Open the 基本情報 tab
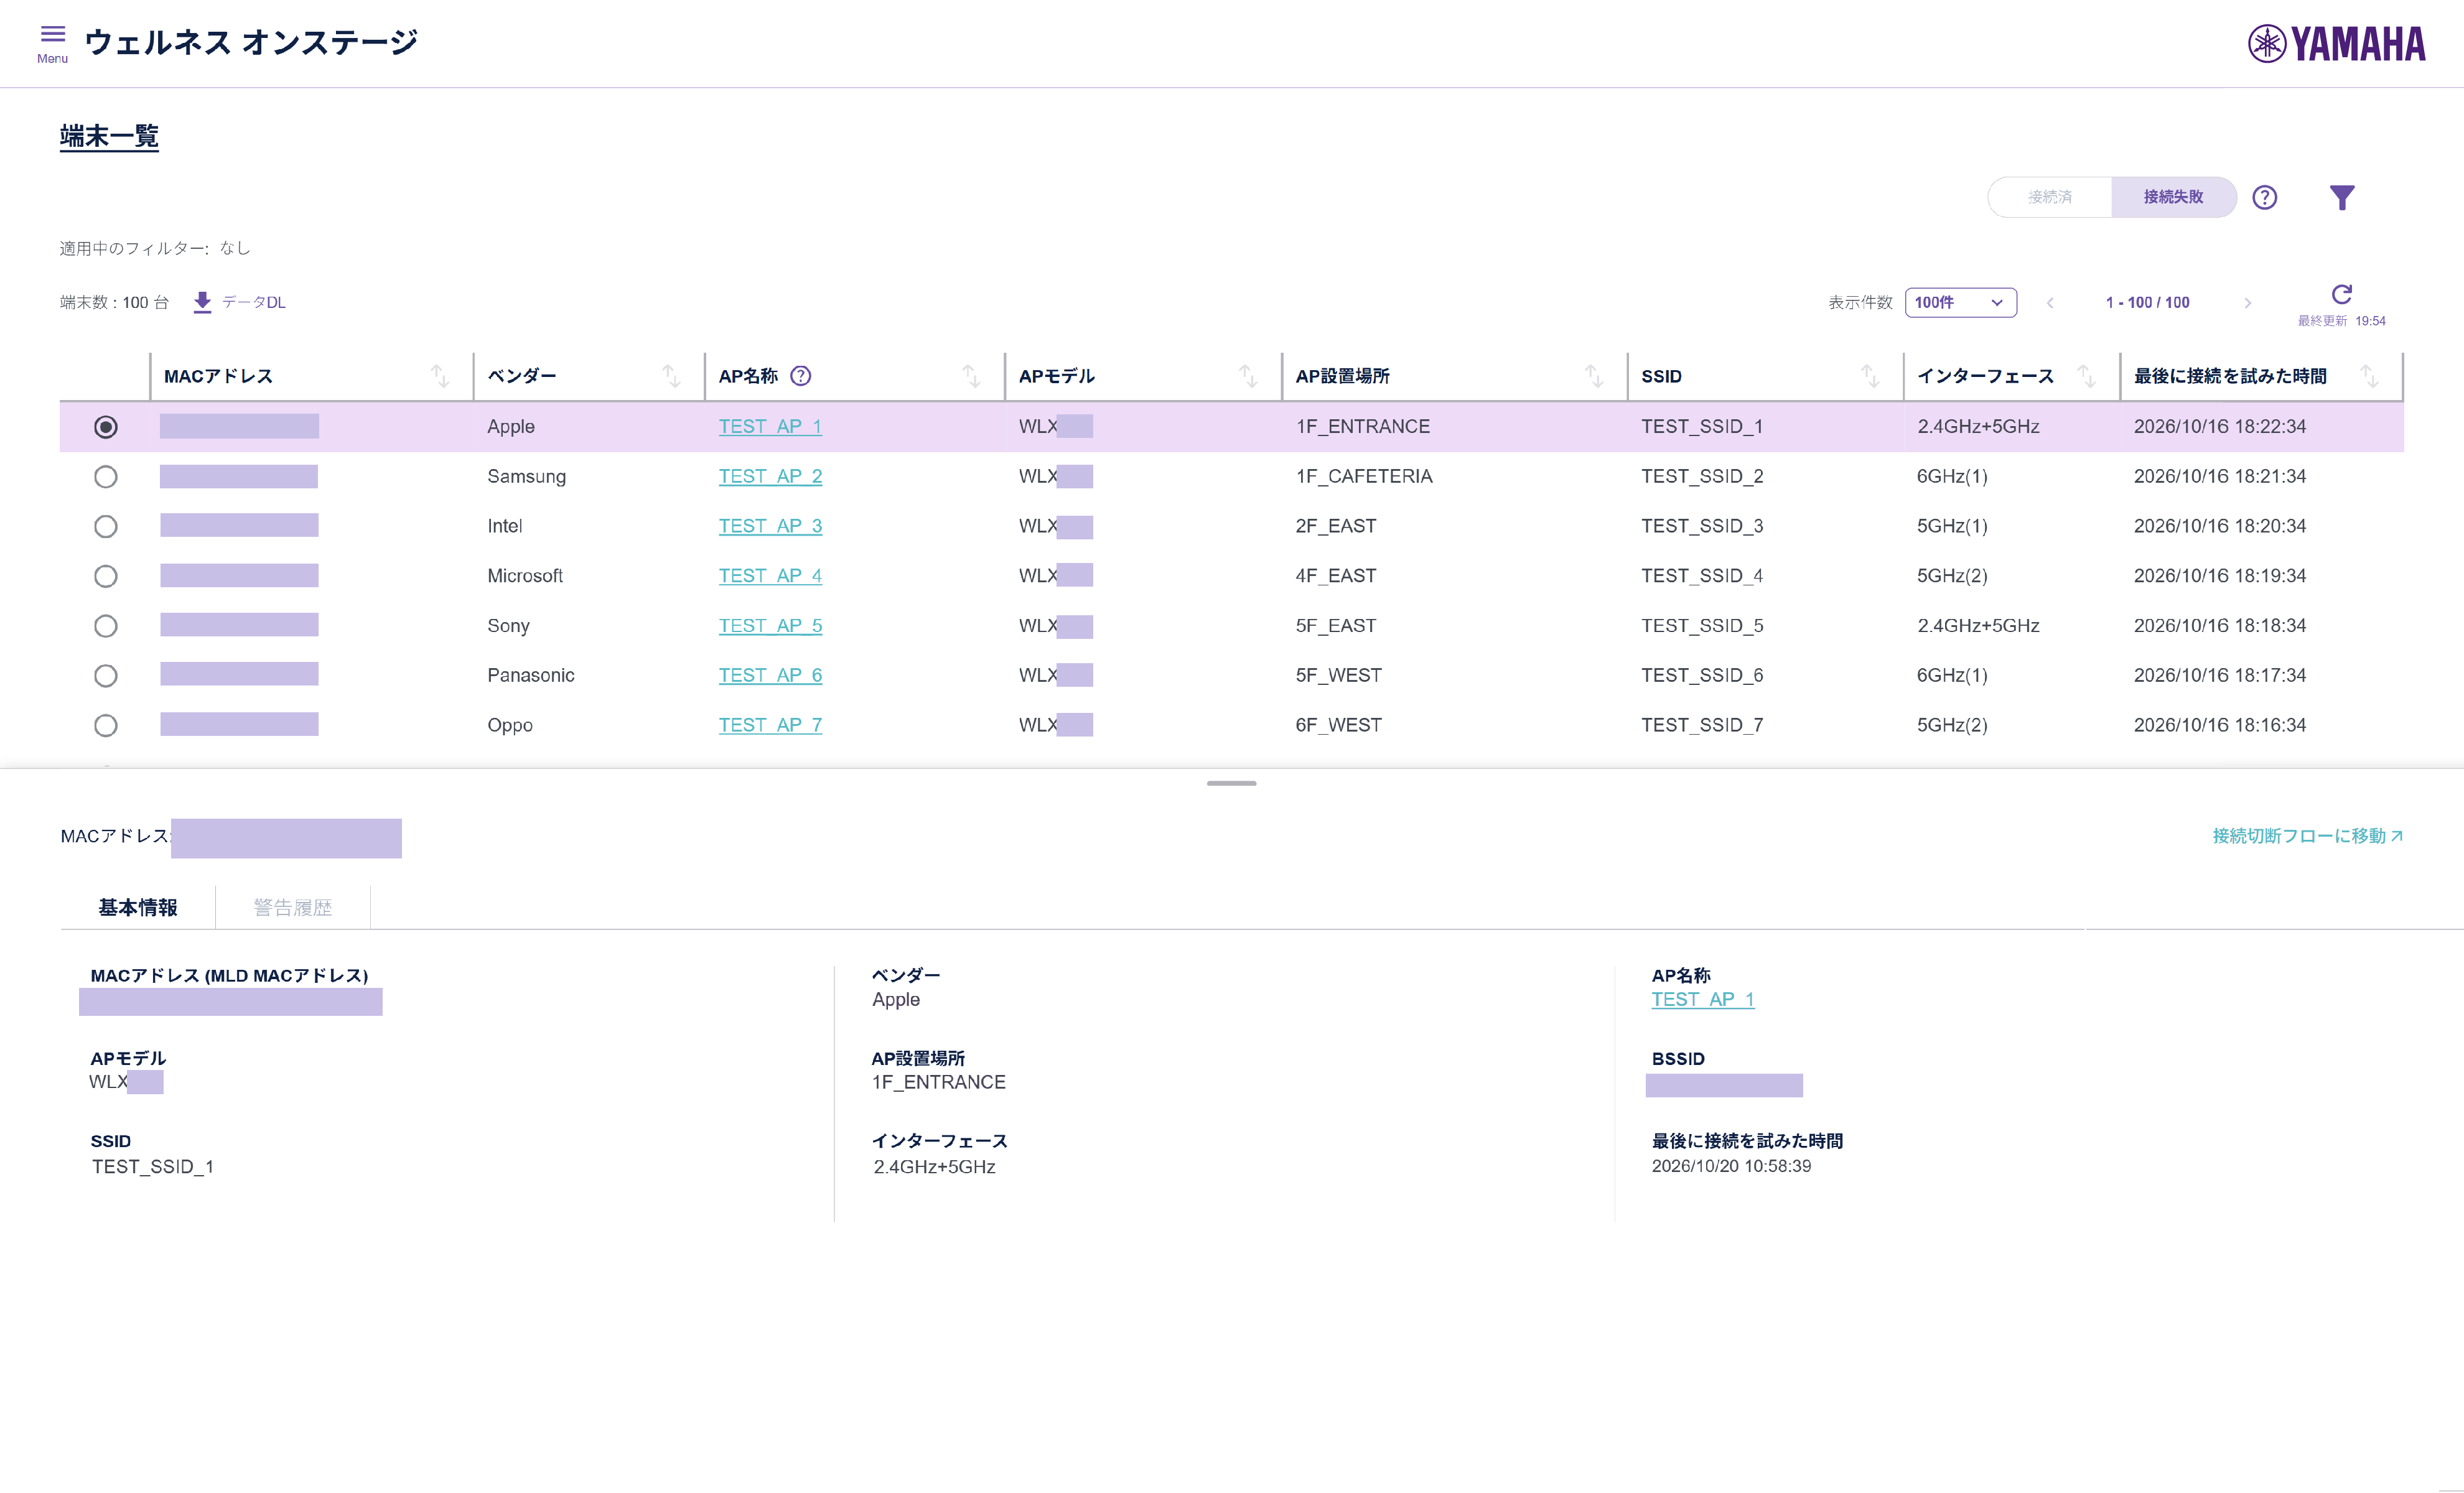 (x=138, y=908)
